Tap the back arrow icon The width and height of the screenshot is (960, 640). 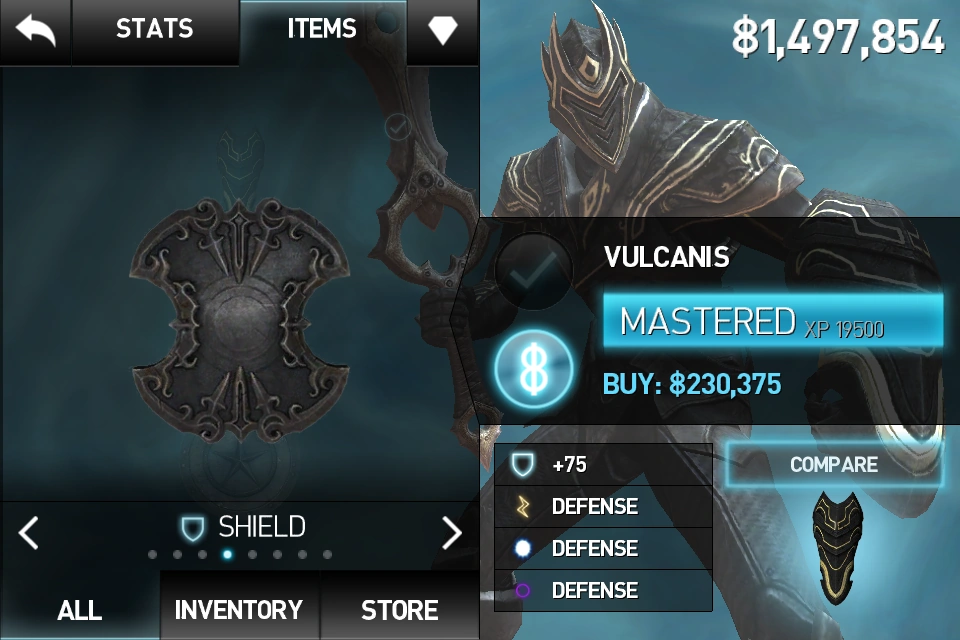36,31
